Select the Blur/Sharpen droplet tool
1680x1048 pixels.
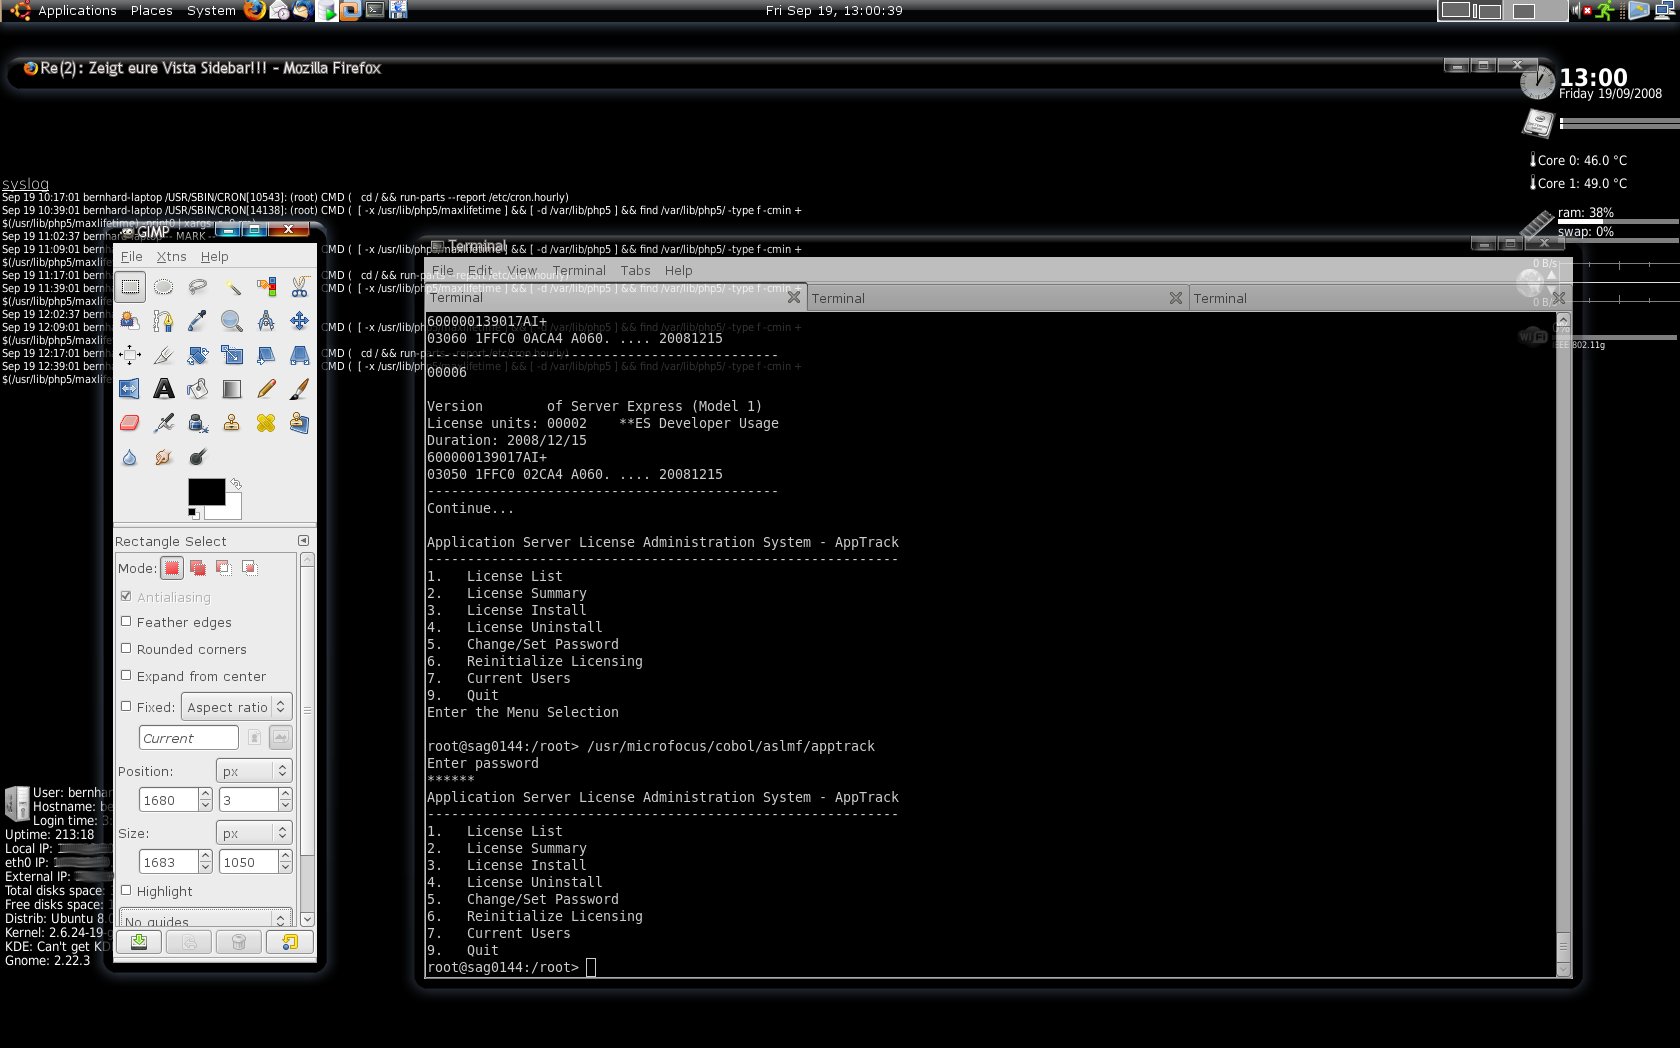[130, 457]
